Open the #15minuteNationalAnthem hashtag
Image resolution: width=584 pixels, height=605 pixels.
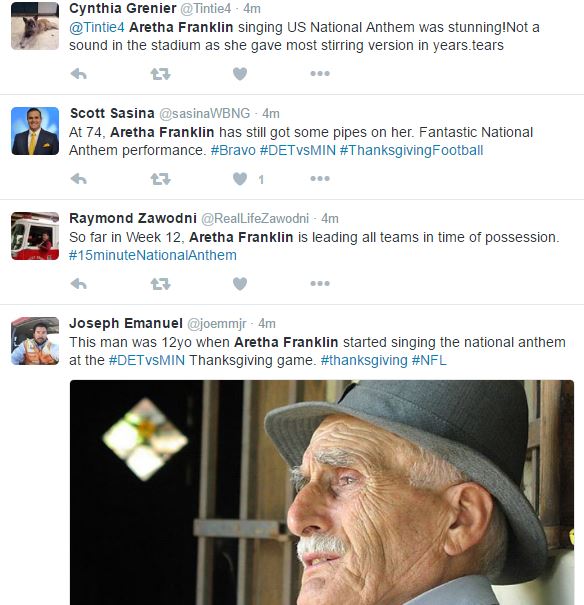(153, 255)
